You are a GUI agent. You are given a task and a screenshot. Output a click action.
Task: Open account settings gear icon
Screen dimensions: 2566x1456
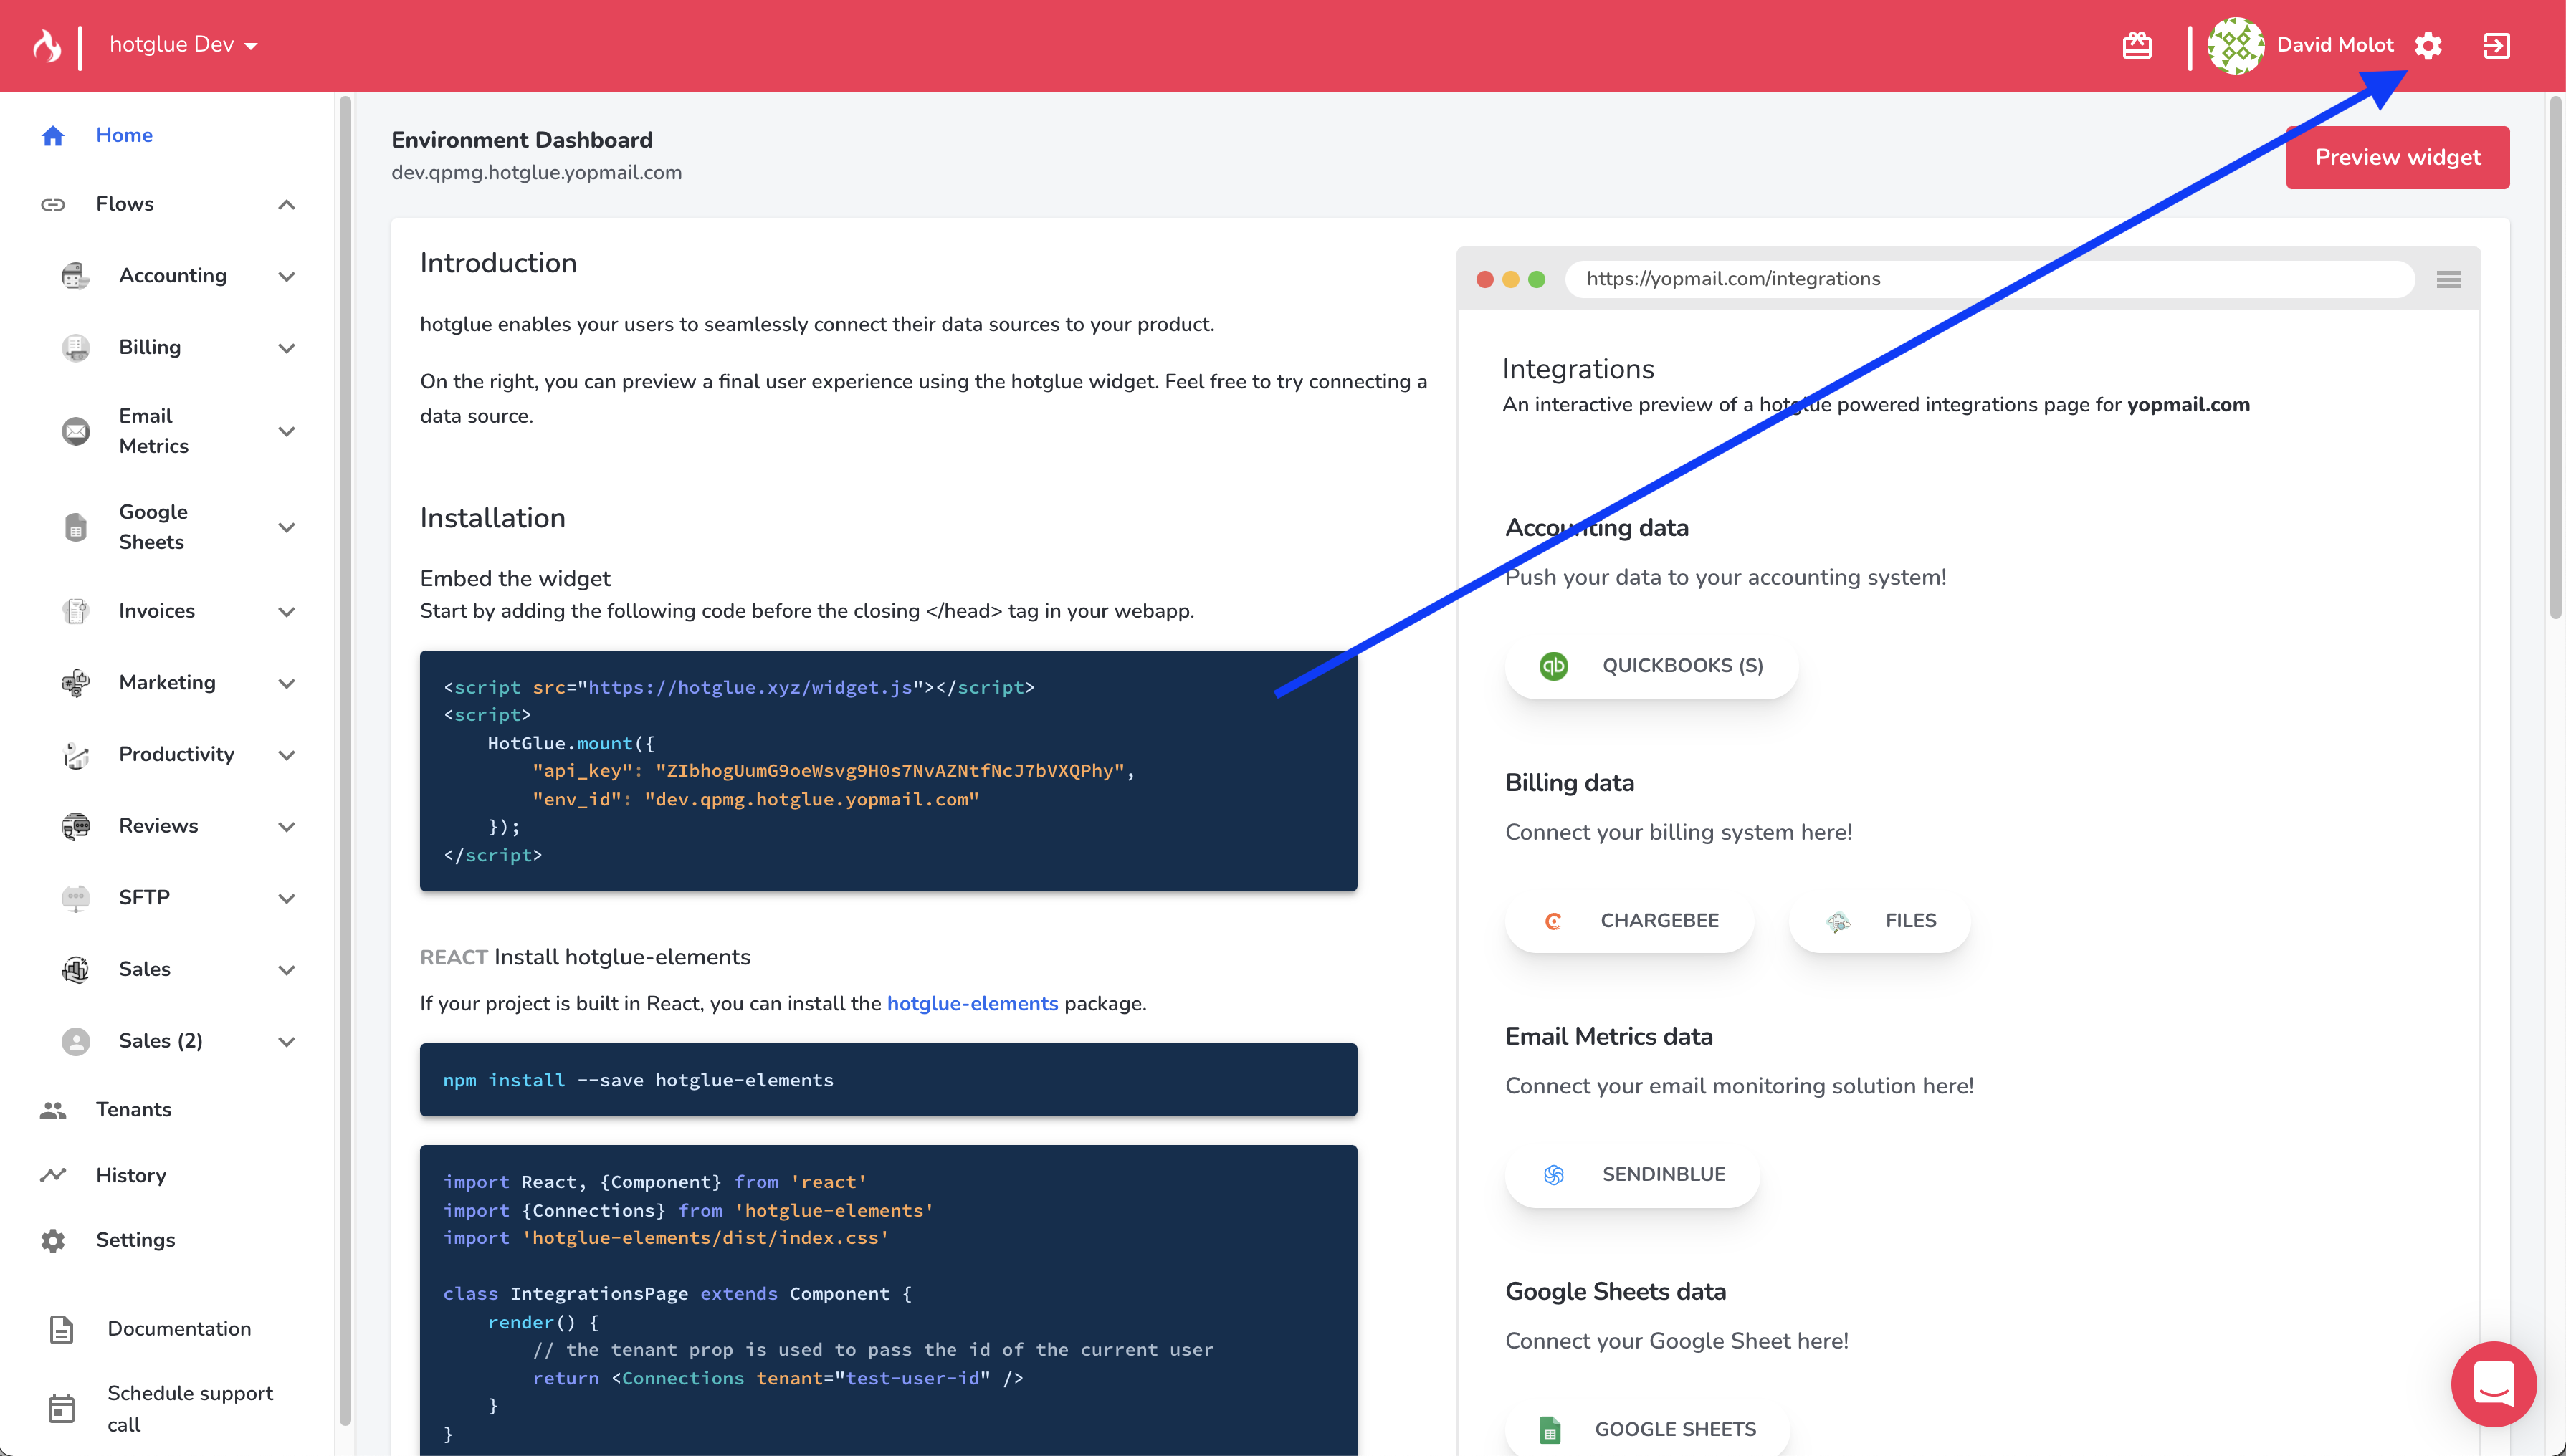tap(2428, 45)
